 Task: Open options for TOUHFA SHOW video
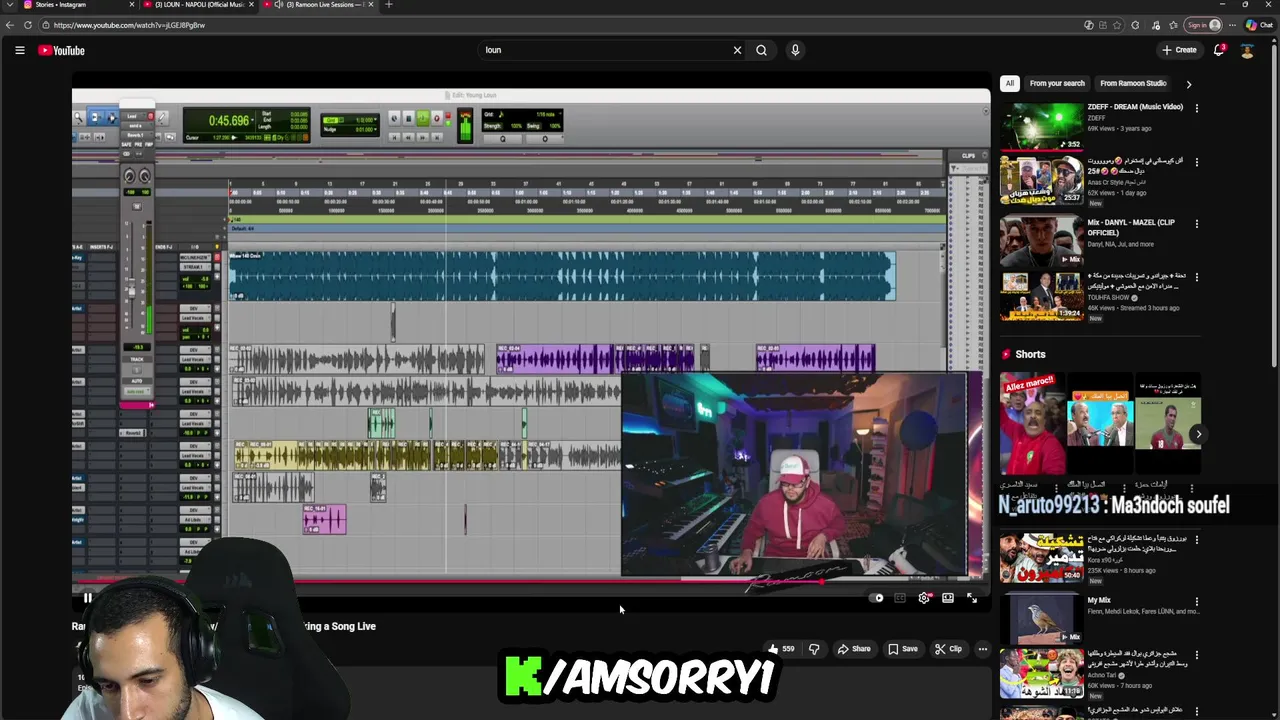(x=1197, y=278)
